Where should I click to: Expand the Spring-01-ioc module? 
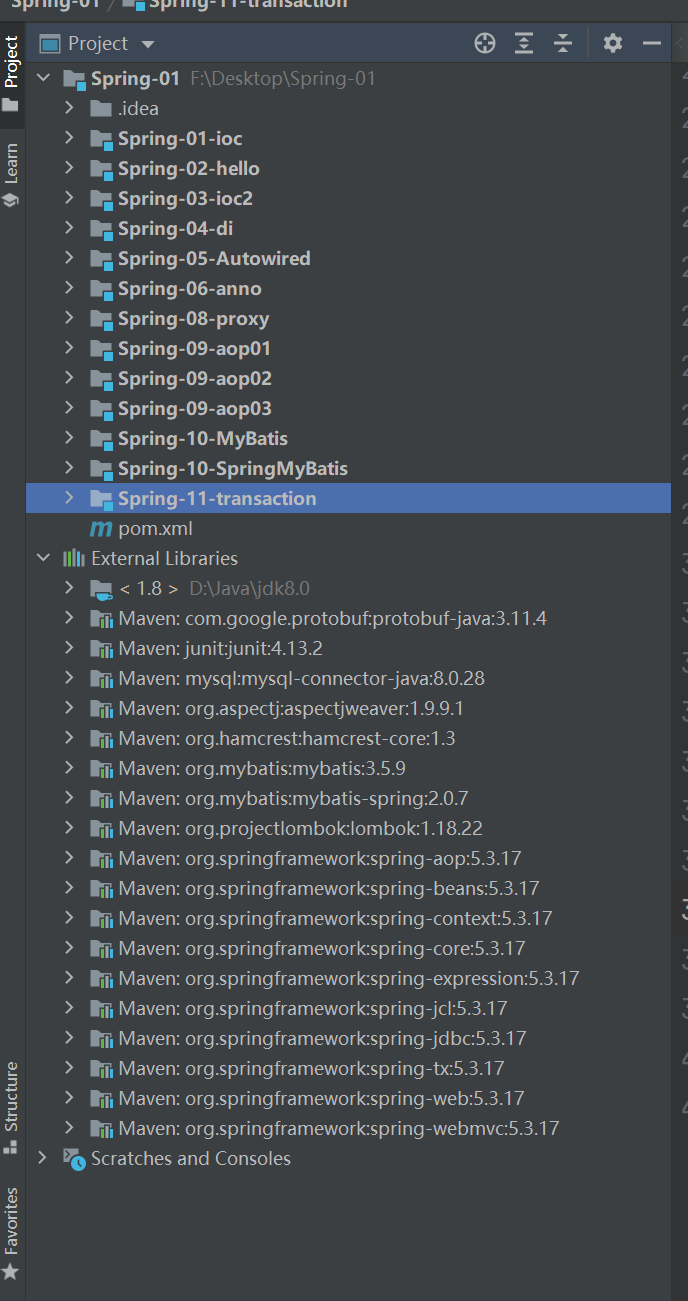(69, 138)
